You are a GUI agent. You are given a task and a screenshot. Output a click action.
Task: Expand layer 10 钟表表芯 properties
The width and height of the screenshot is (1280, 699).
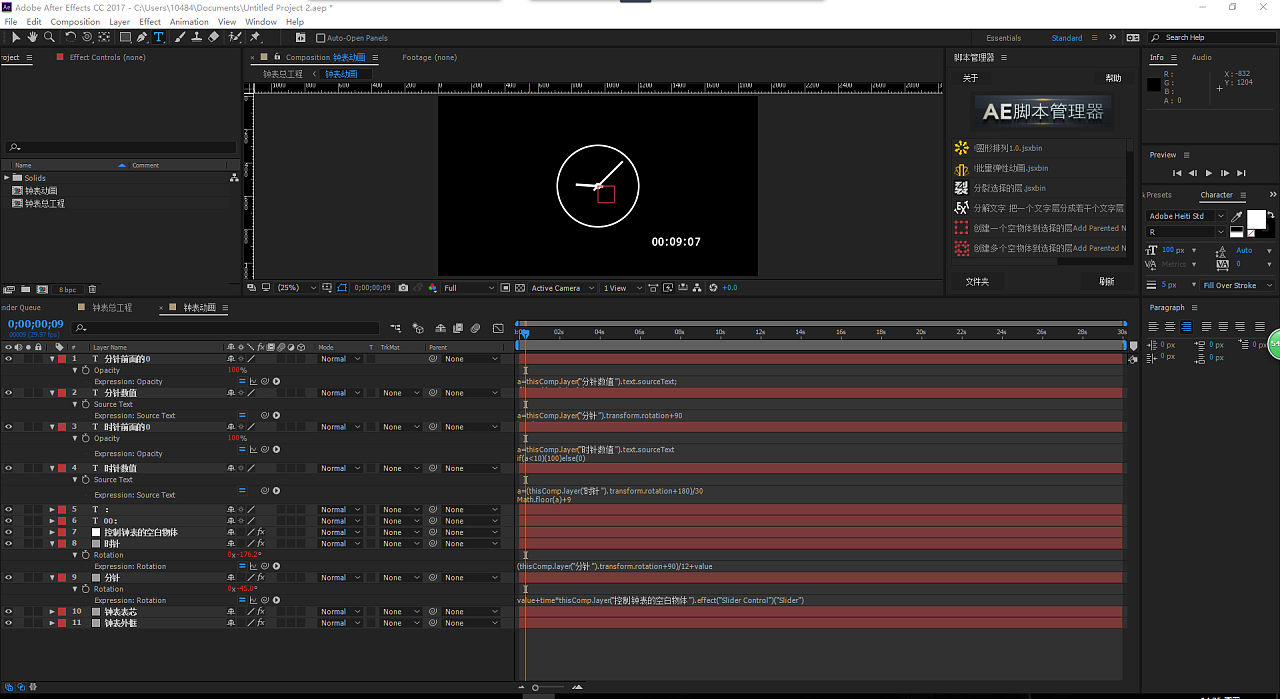click(x=52, y=611)
